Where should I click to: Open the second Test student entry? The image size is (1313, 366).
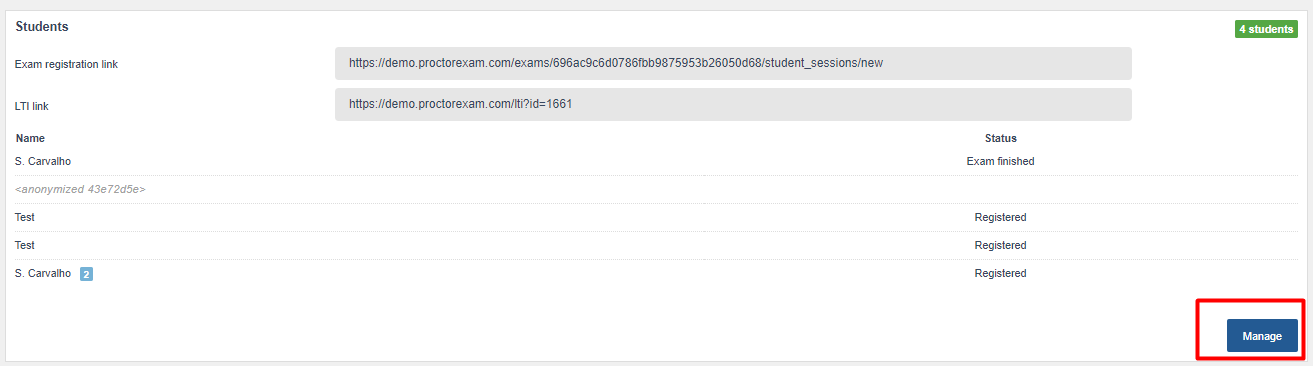[x=25, y=245]
